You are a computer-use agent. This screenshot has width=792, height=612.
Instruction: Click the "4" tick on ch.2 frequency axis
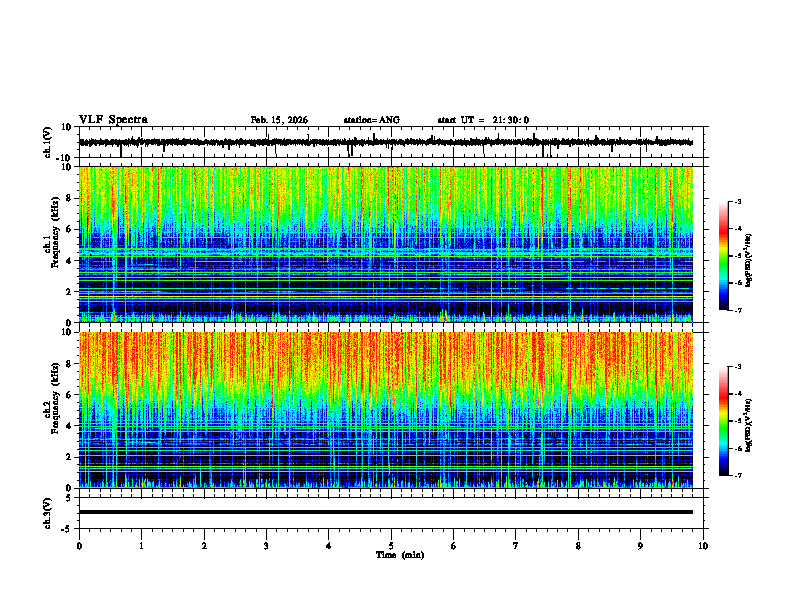point(69,426)
